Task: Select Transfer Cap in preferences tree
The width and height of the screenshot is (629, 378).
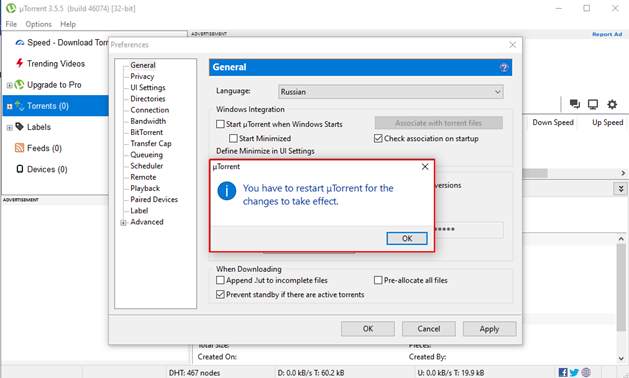Action: pos(151,144)
